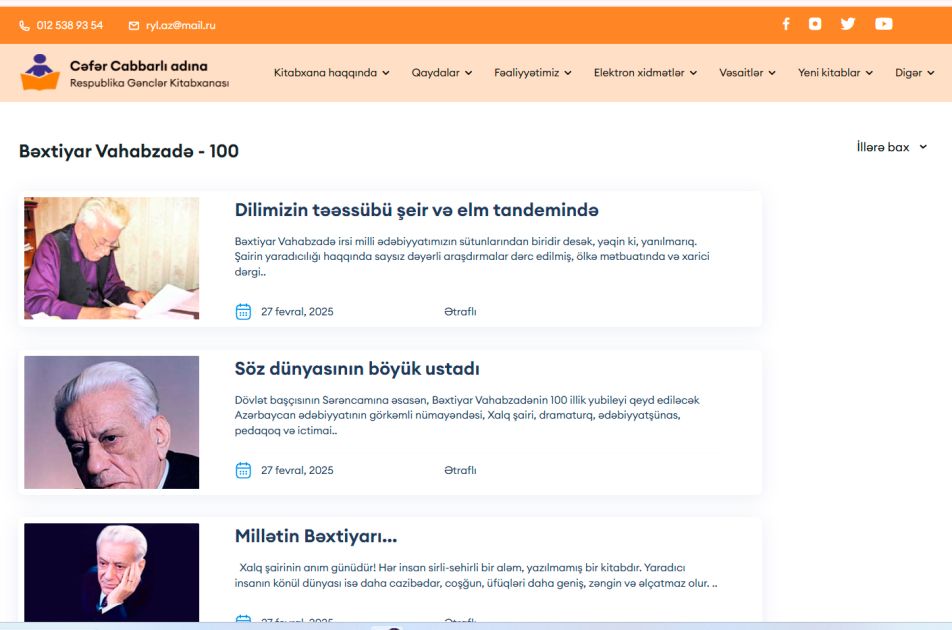The height and width of the screenshot is (630, 952).
Task: Click calendar icon under Söz dünyasının article
Action: [x=243, y=470]
